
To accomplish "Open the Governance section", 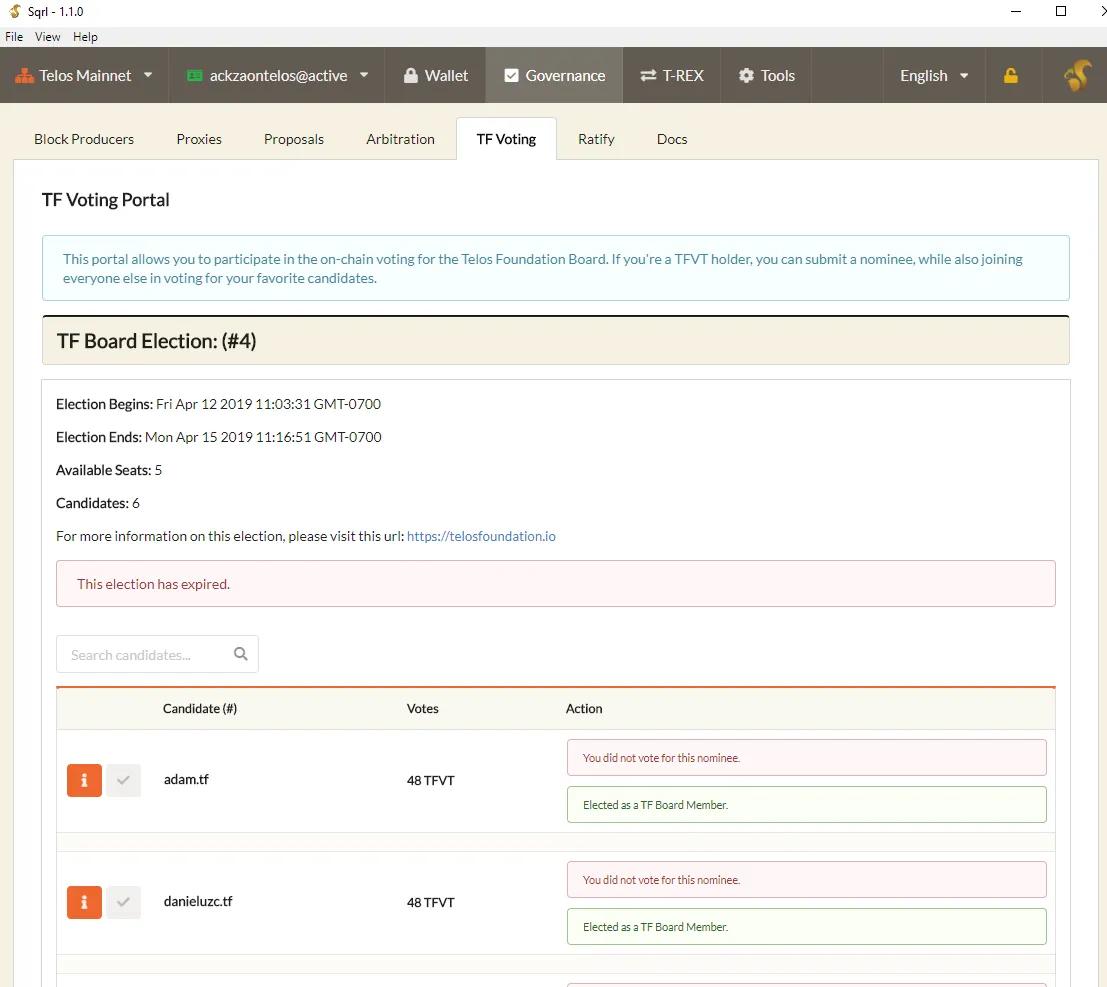I will [554, 76].
